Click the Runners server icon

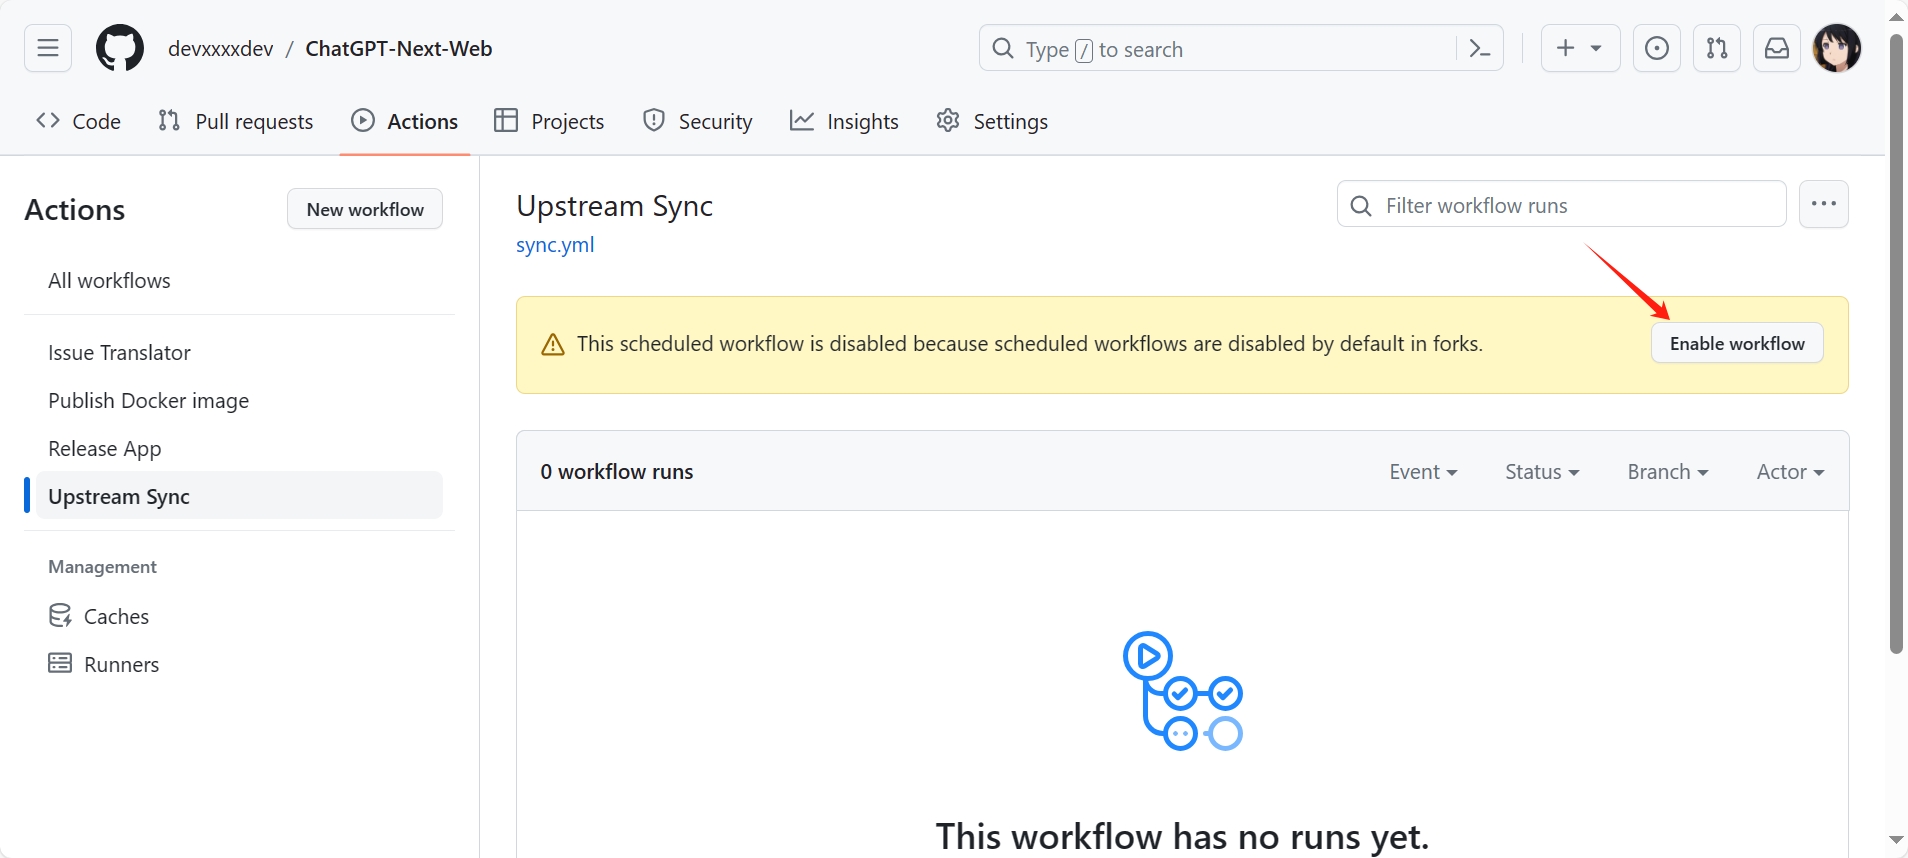[x=60, y=663]
